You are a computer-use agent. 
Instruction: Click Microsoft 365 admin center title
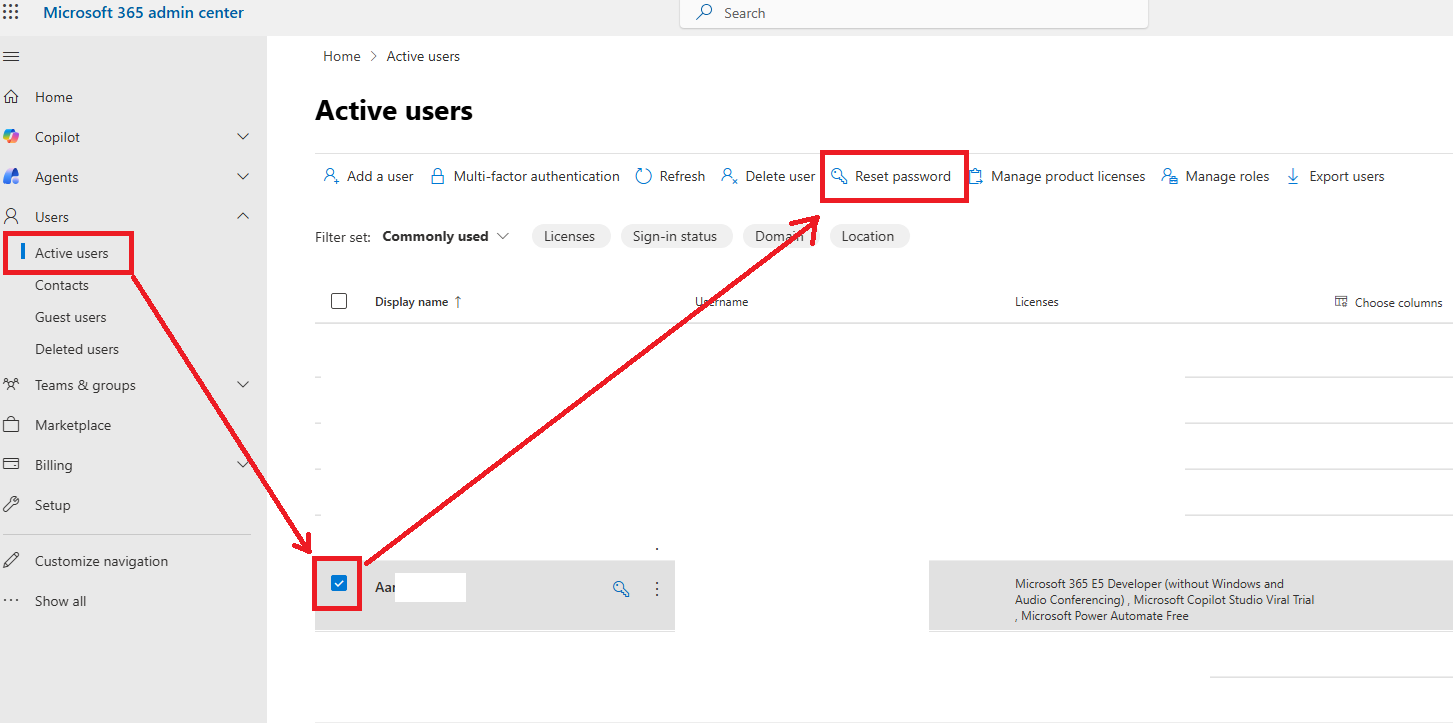point(144,13)
